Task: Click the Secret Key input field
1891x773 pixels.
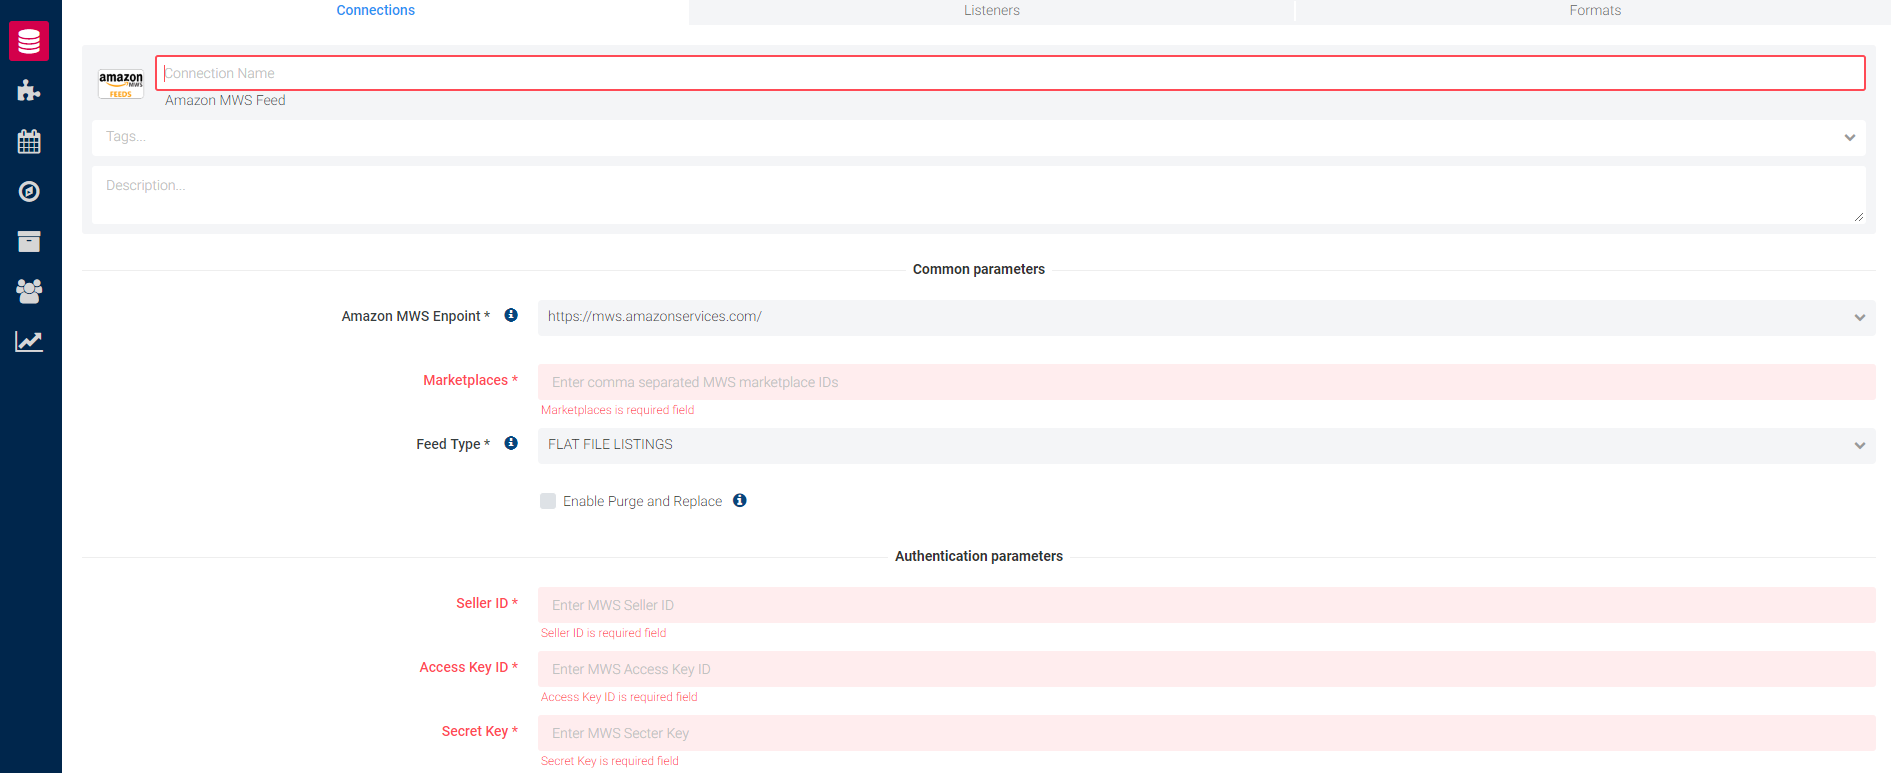Action: 1206,733
